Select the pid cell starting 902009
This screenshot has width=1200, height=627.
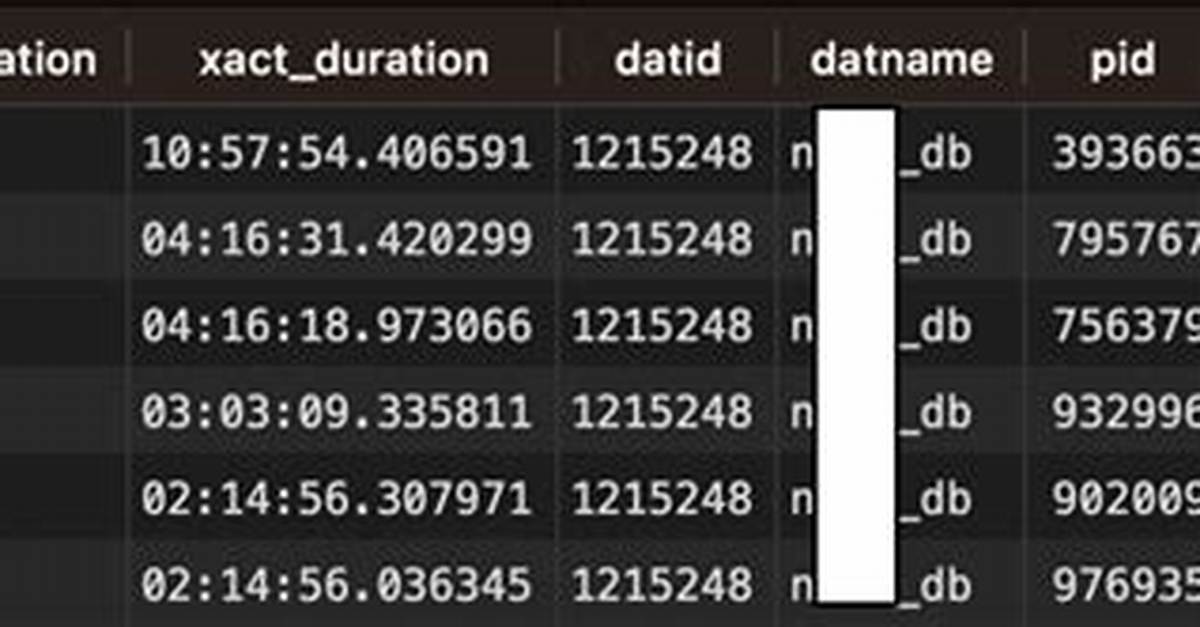pyautogui.click(x=1125, y=499)
